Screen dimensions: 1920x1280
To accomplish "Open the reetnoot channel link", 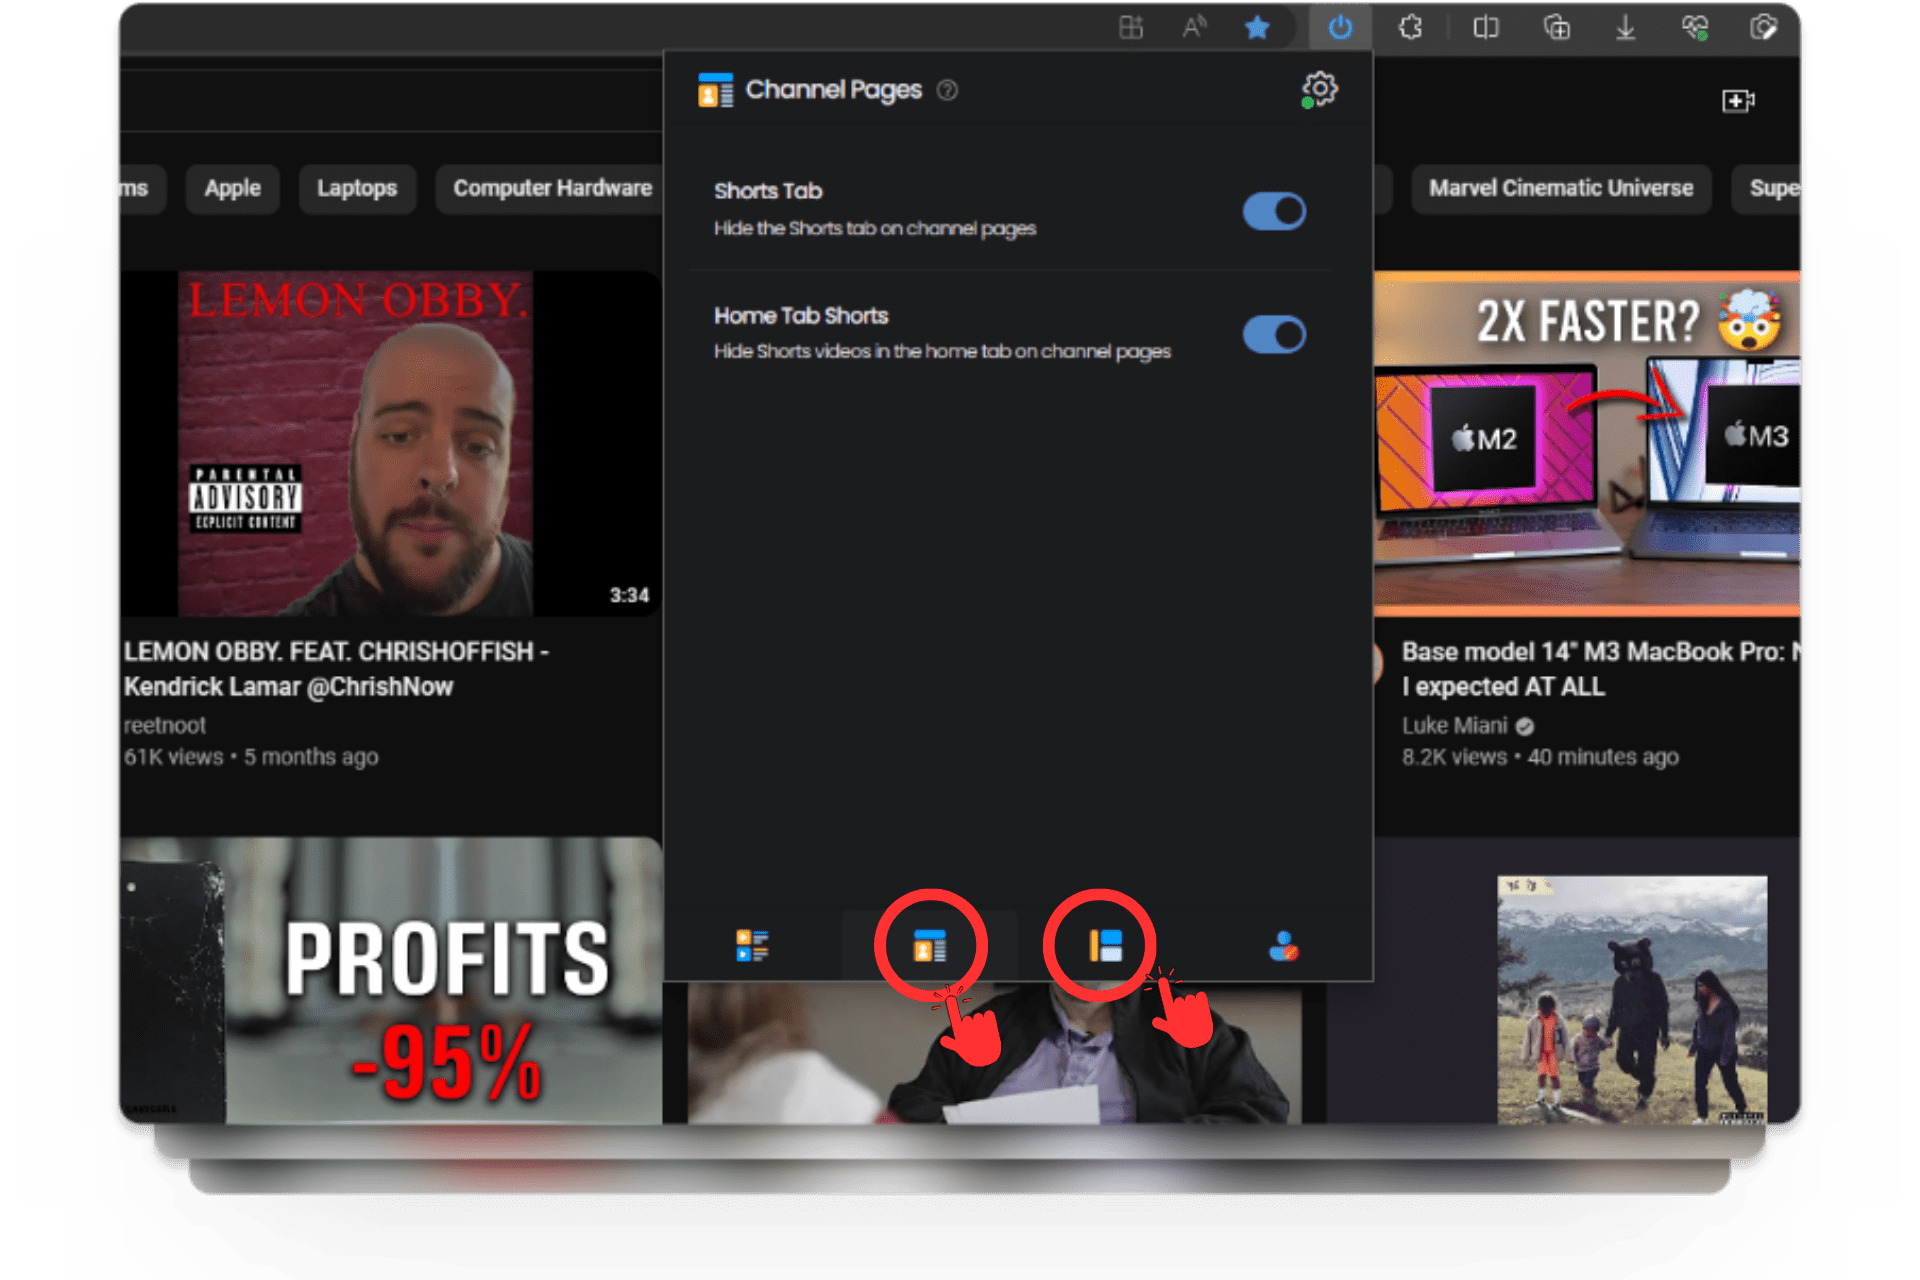I will tap(164, 725).
